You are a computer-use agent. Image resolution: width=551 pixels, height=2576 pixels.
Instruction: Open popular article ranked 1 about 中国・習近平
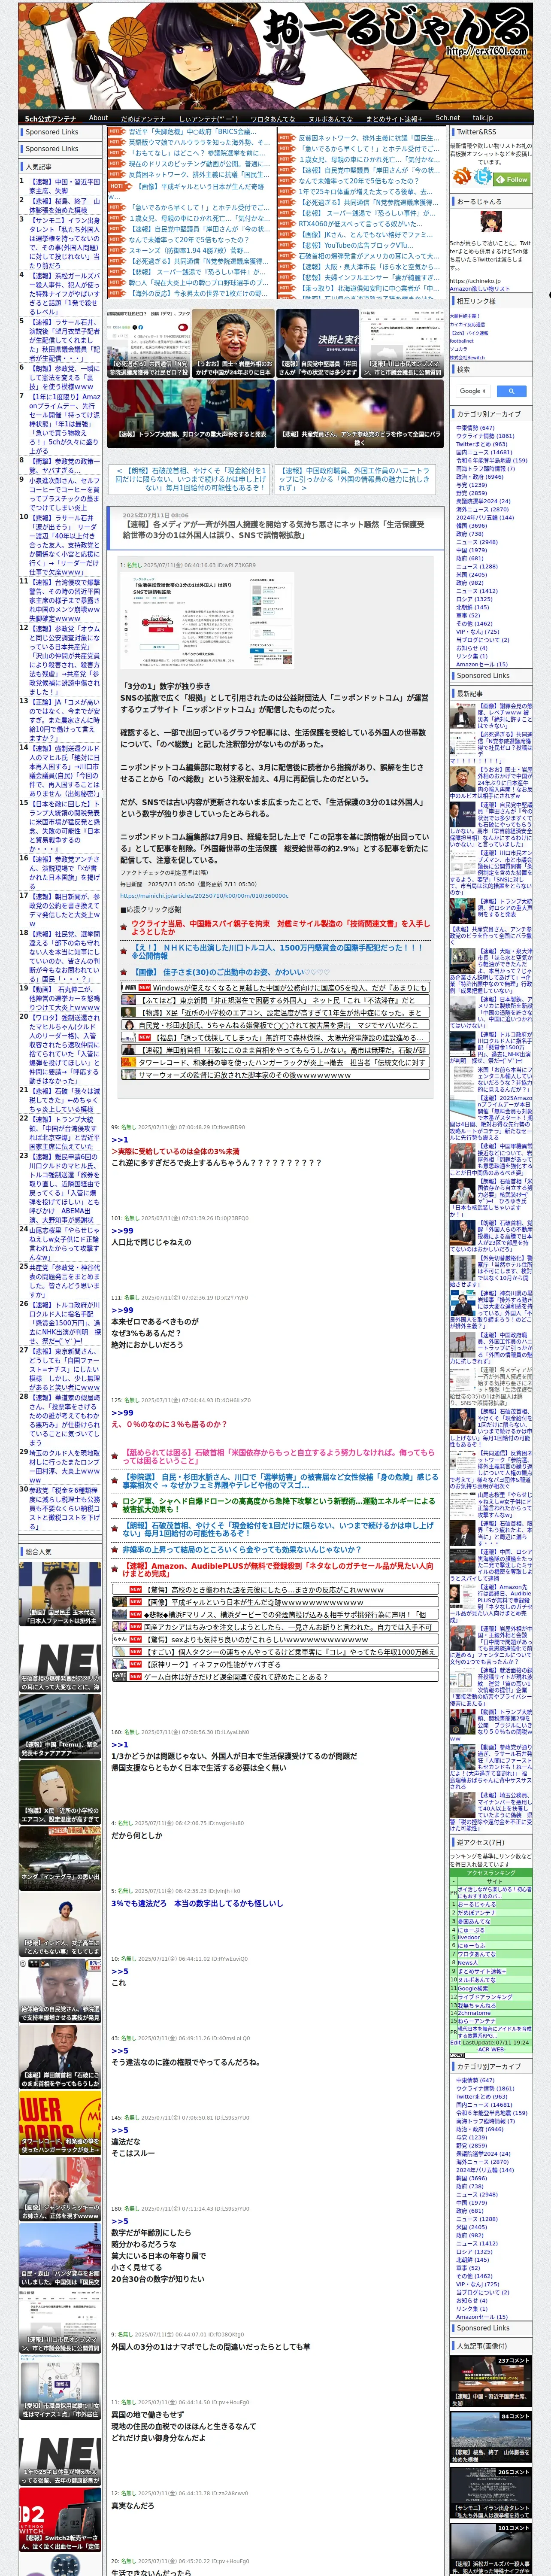point(64,186)
